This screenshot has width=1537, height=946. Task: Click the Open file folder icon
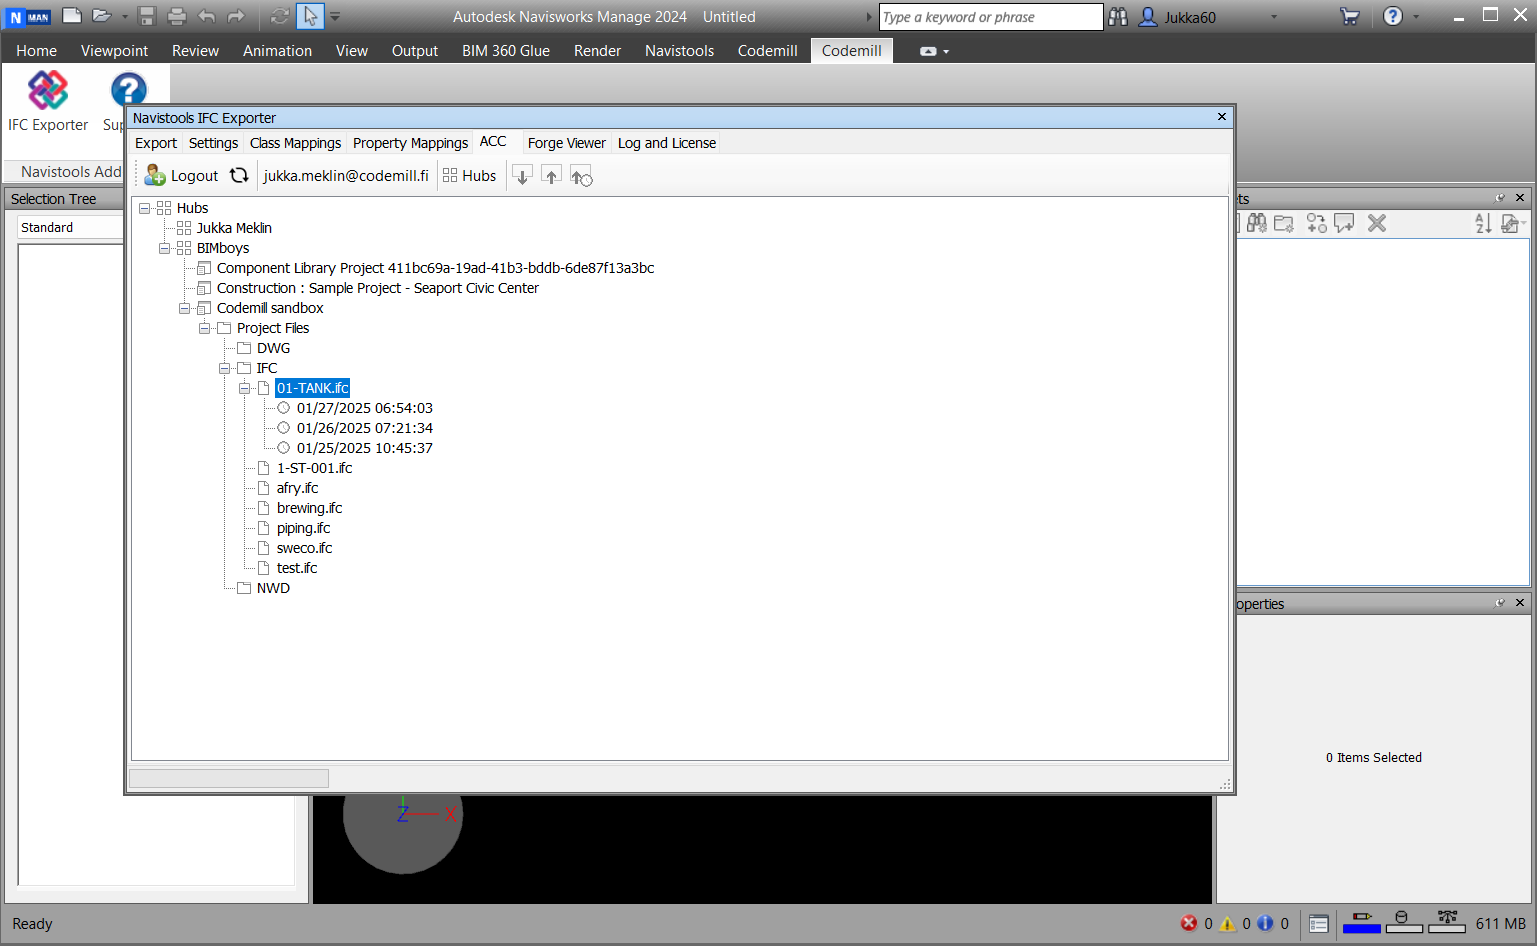pyautogui.click(x=101, y=16)
